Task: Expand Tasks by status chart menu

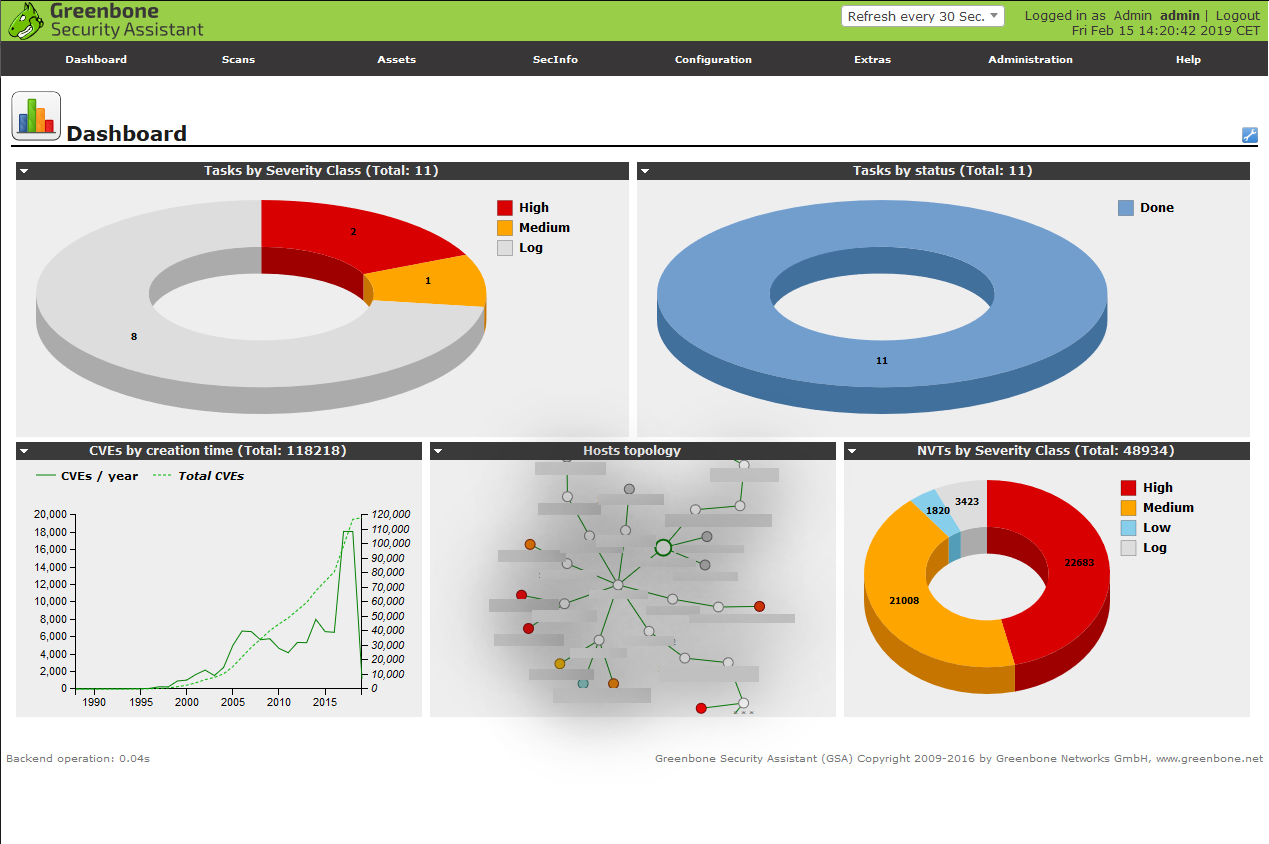Action: [x=645, y=171]
